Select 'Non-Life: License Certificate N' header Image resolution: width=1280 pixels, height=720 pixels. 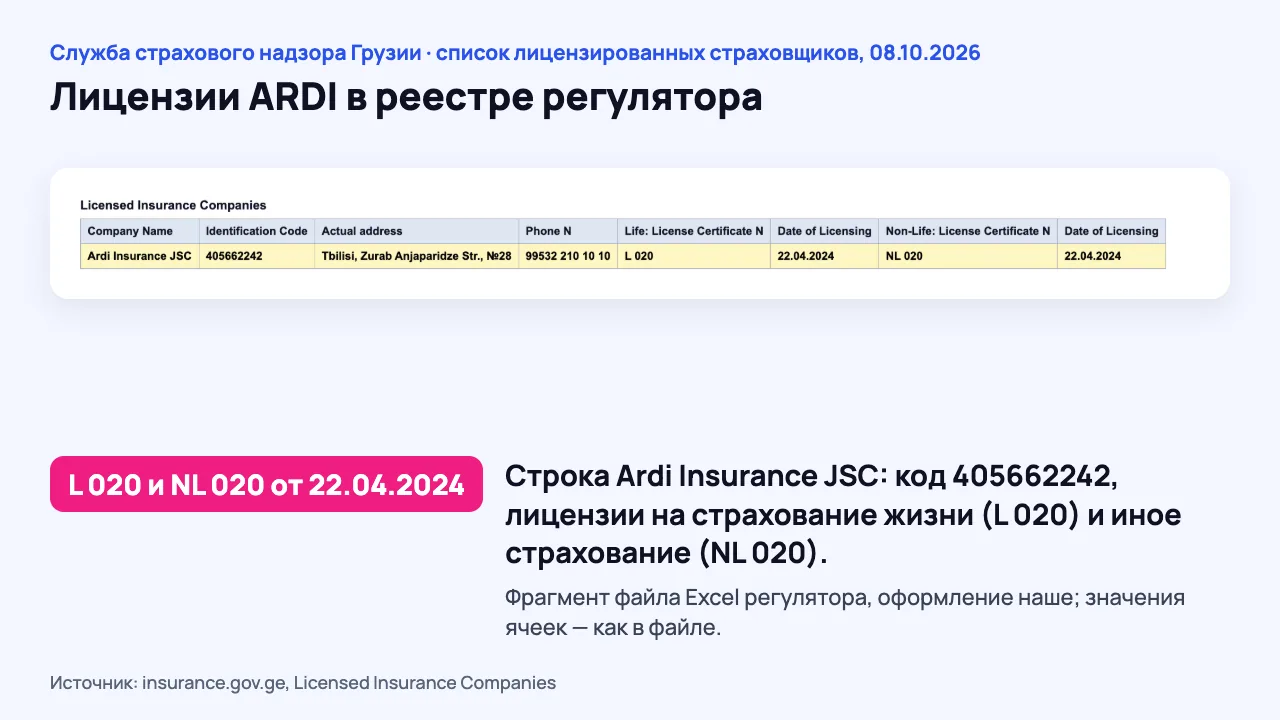(968, 231)
